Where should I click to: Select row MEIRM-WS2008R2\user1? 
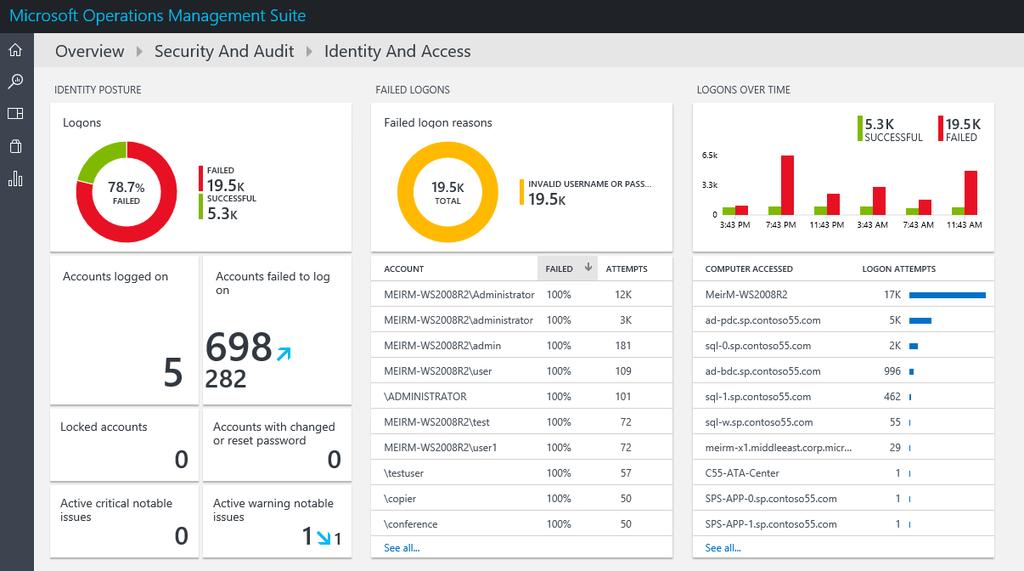click(522, 448)
